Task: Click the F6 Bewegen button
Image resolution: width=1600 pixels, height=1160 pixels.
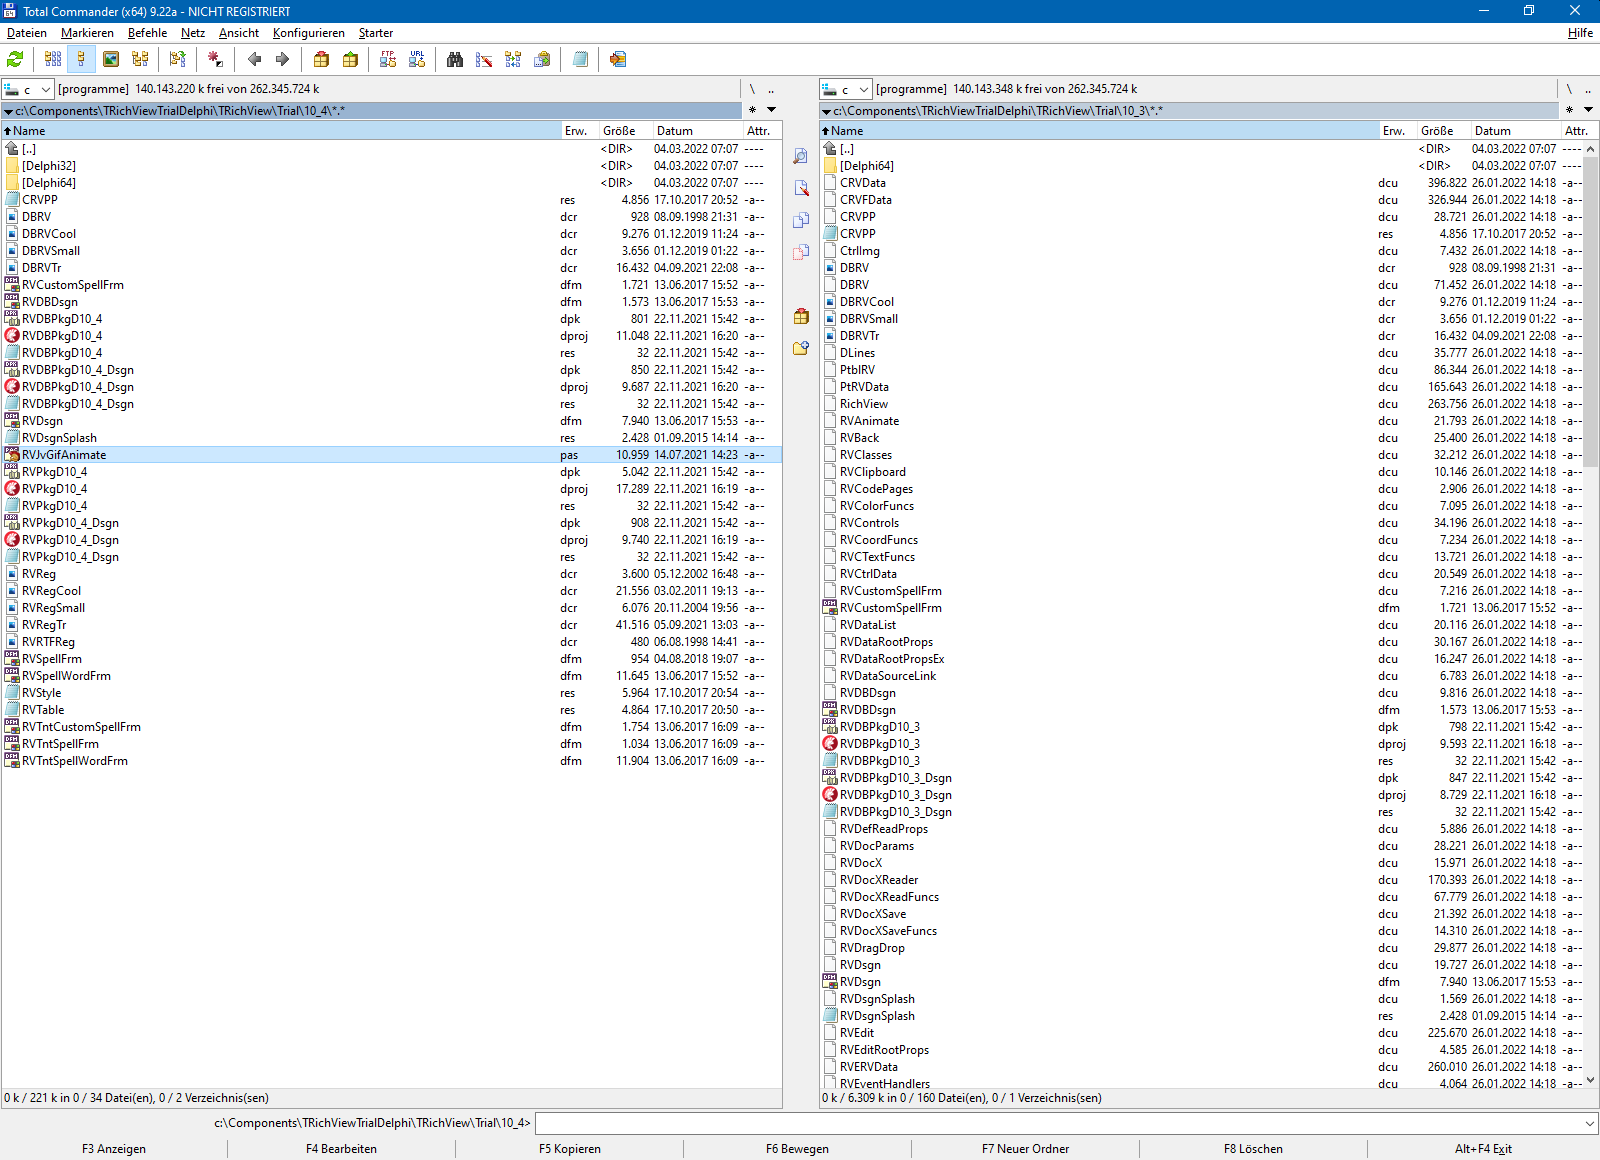Action: [798, 1149]
